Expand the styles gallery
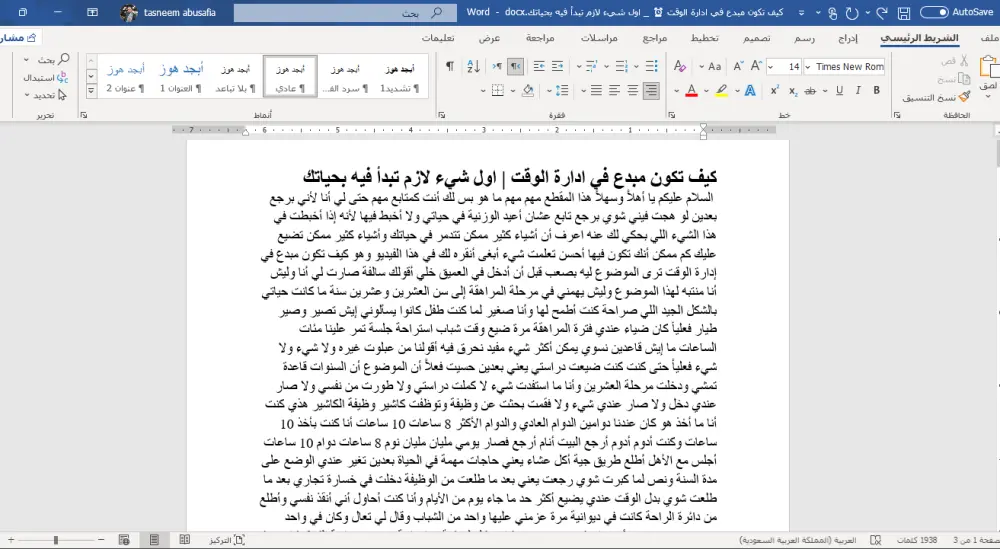The width and height of the screenshot is (1000, 549). [91, 91]
